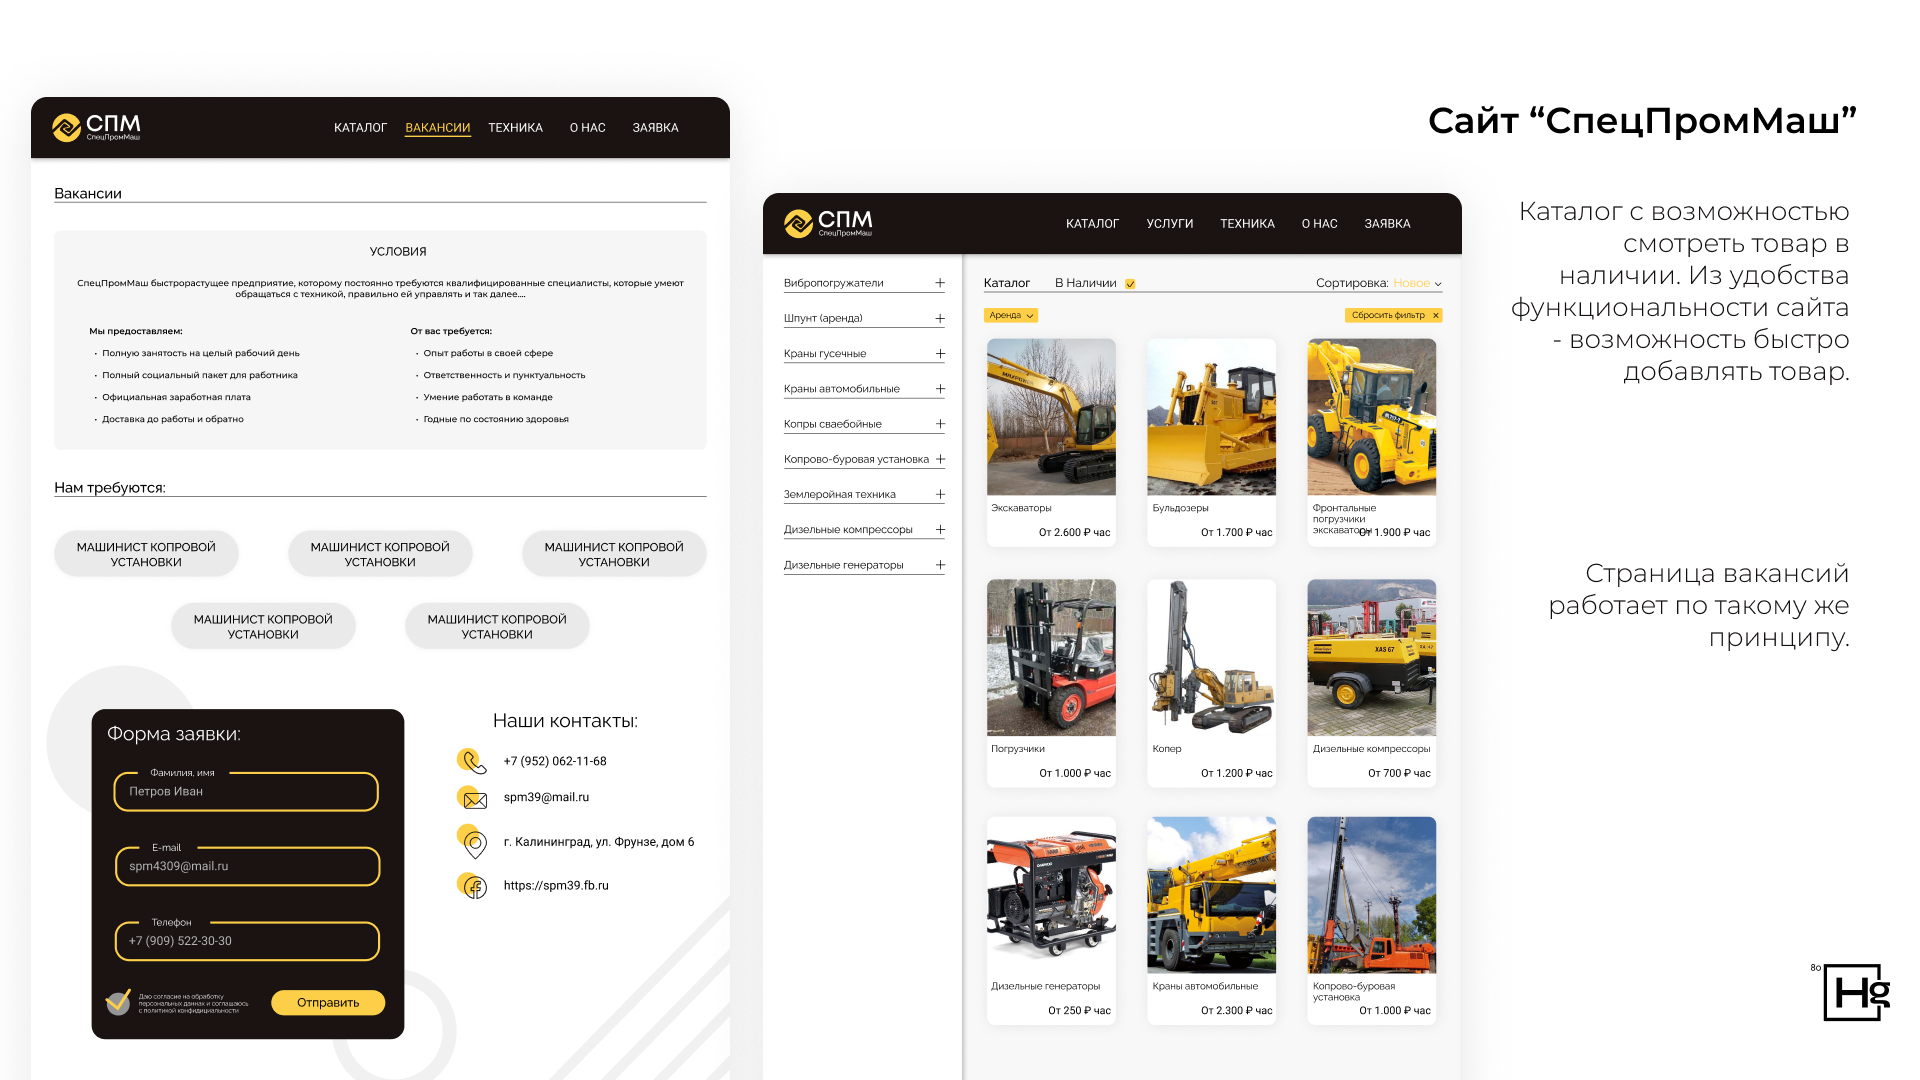Click the Фамилия, имя input field

coord(246,791)
